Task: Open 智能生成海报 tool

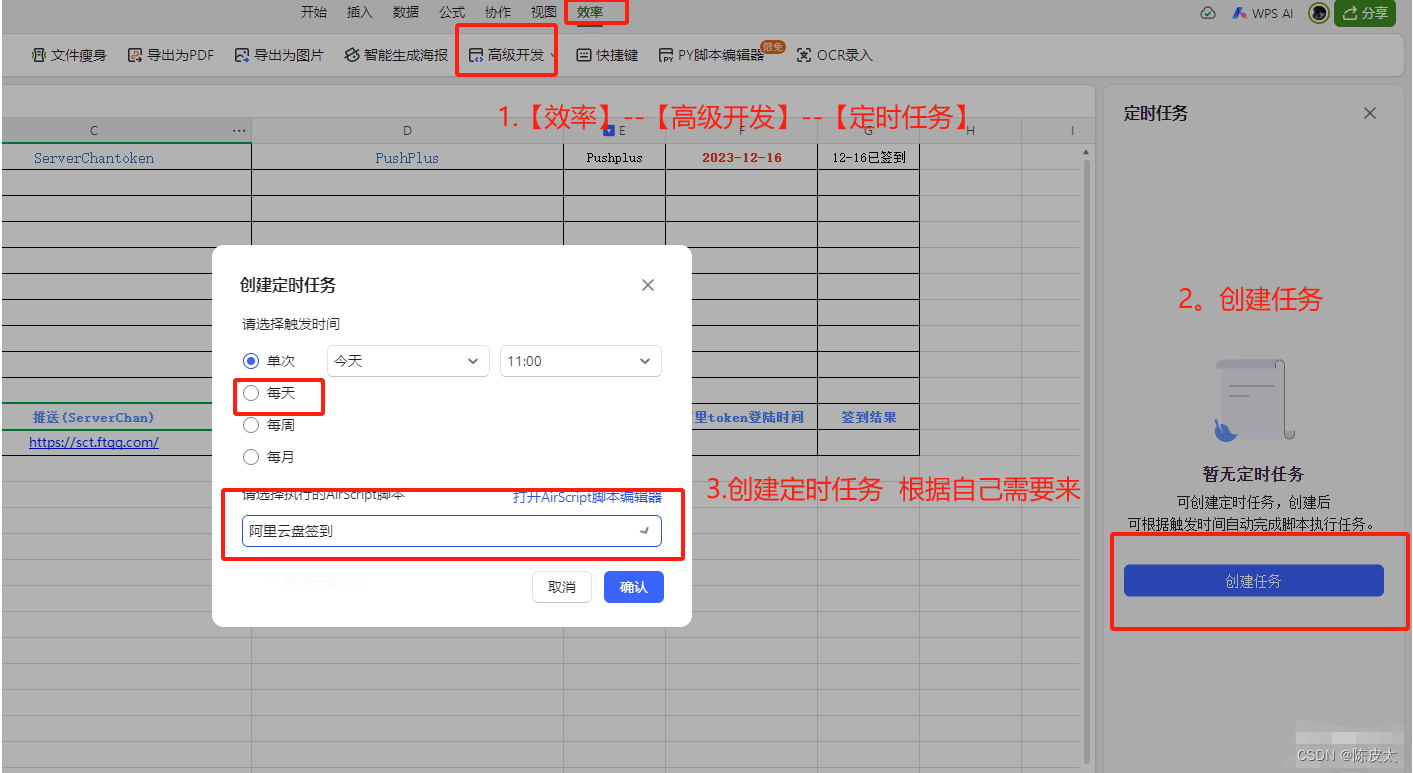Action: (396, 56)
